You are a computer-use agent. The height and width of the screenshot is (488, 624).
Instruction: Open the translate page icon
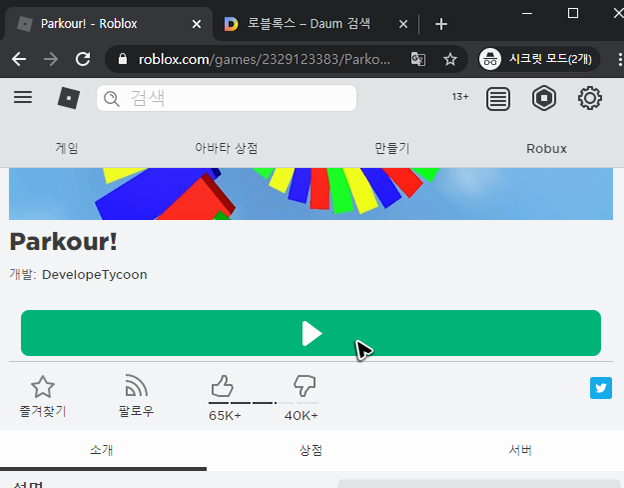418,59
